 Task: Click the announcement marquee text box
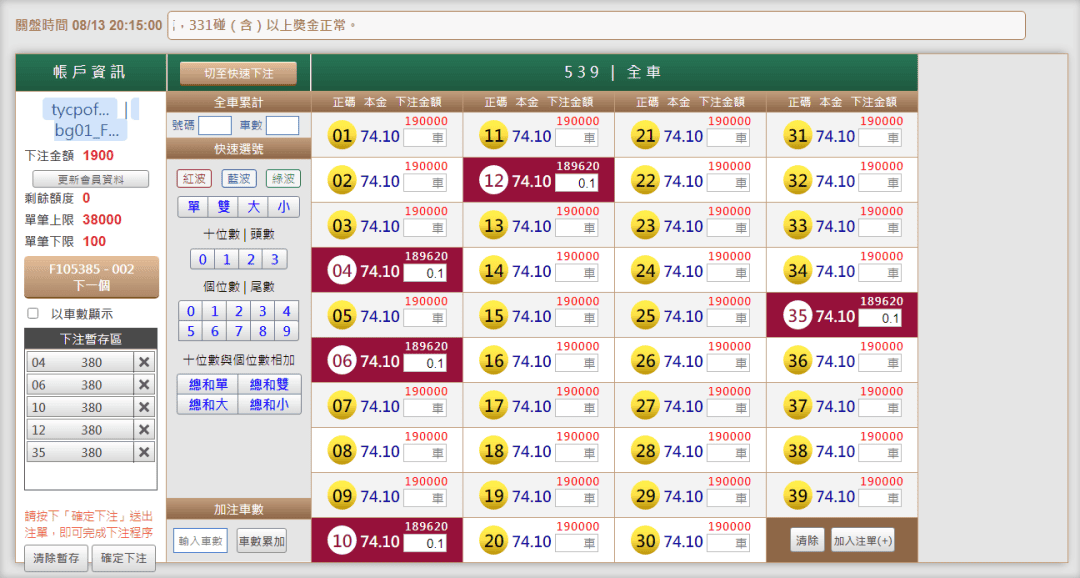[596, 25]
